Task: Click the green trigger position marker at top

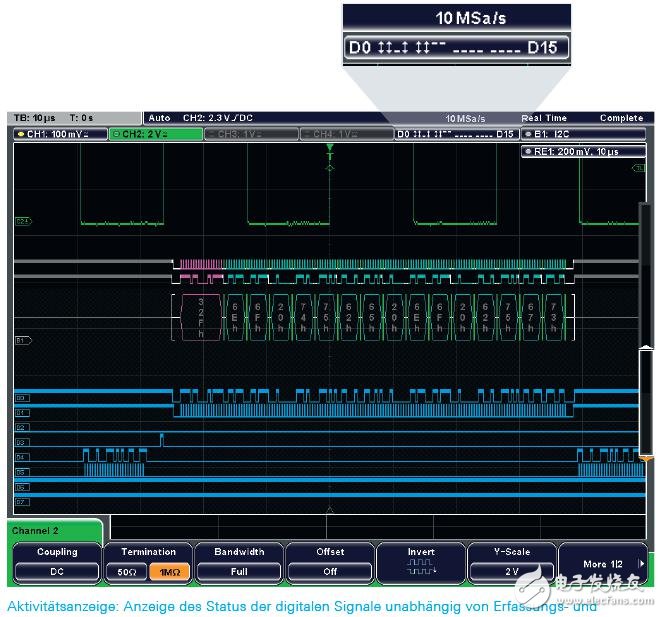Action: coord(329,151)
